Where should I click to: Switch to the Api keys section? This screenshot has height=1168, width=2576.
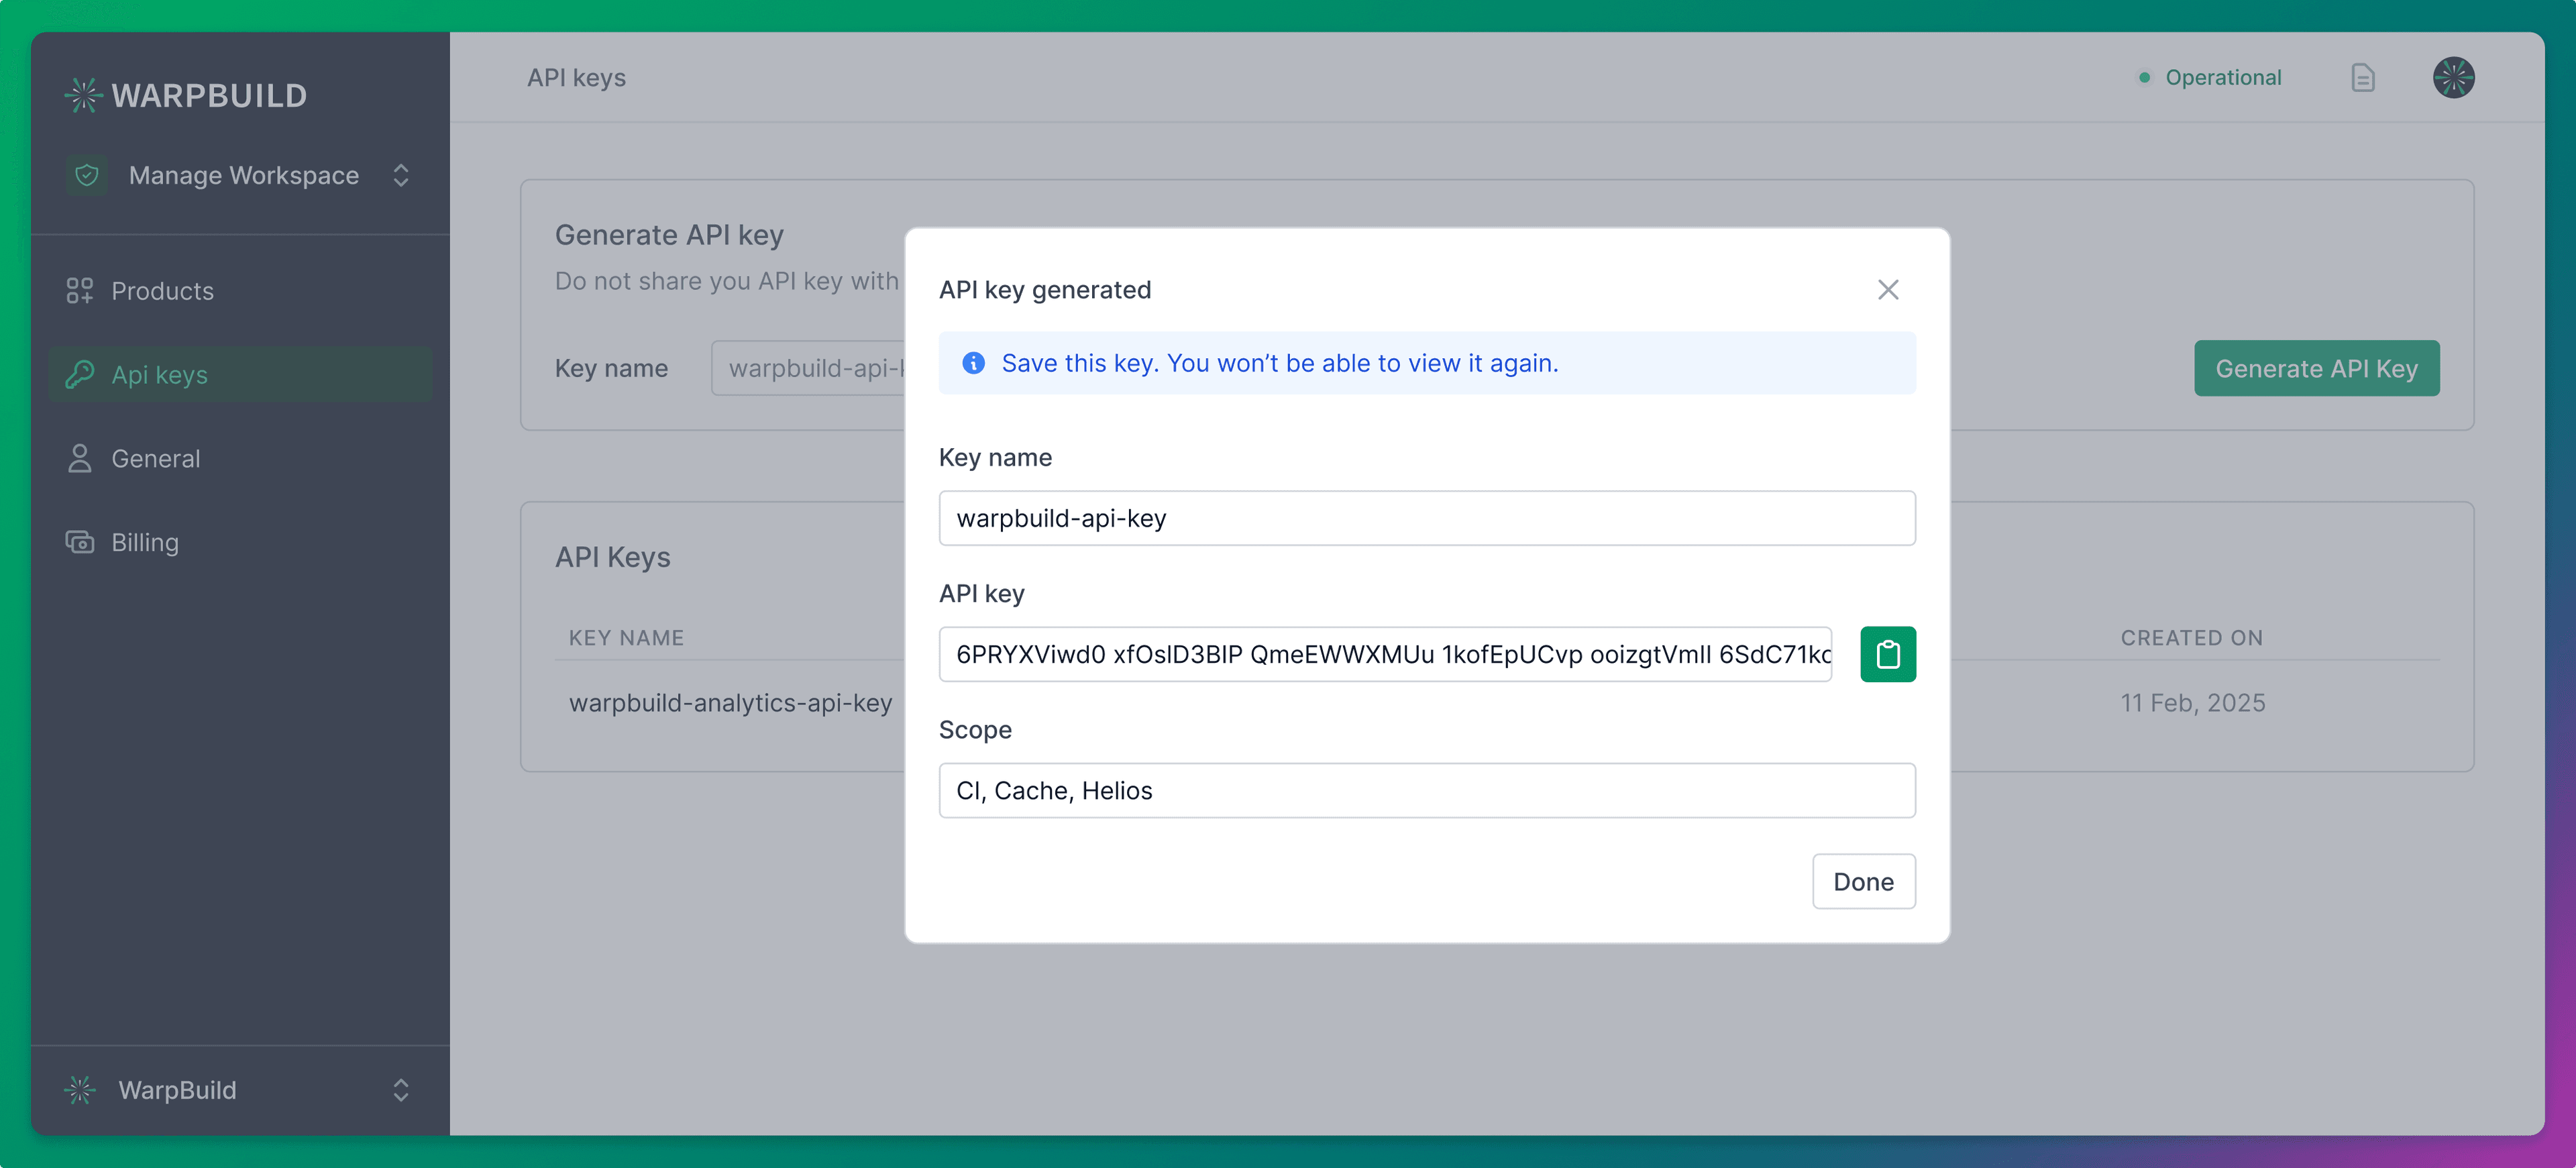pos(160,375)
